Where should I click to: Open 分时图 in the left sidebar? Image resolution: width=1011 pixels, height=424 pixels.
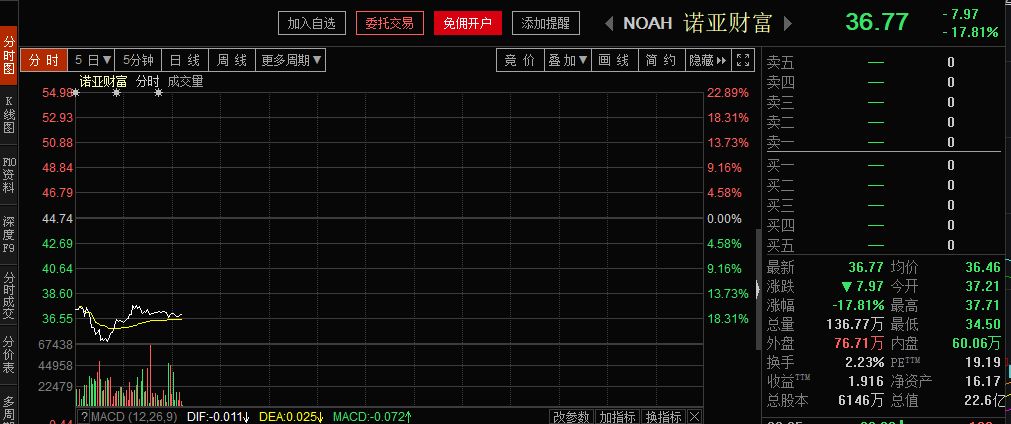click(x=9, y=55)
